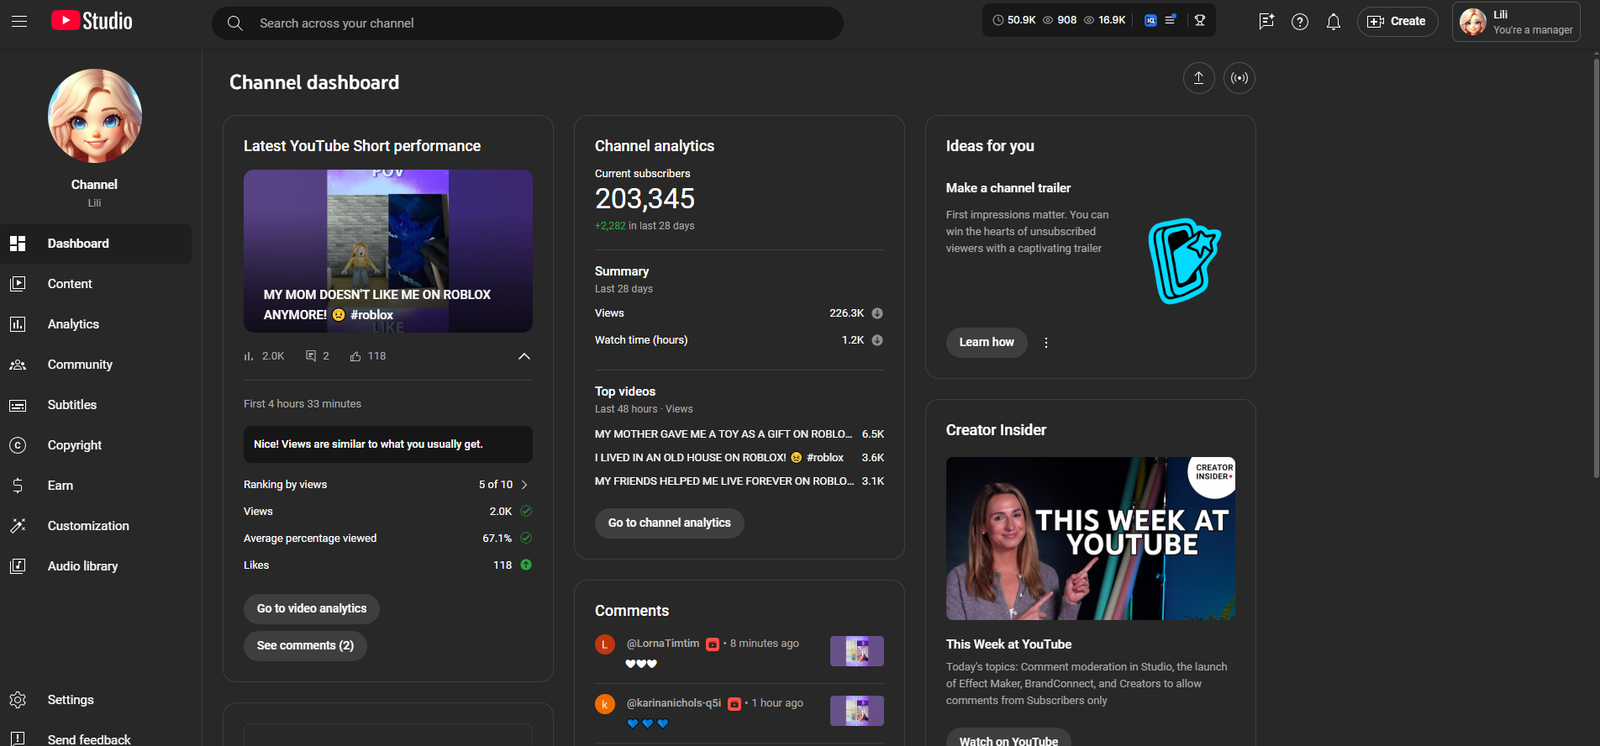Go to Content in the sidebar
Viewport: 1600px width, 746px height.
[70, 284]
